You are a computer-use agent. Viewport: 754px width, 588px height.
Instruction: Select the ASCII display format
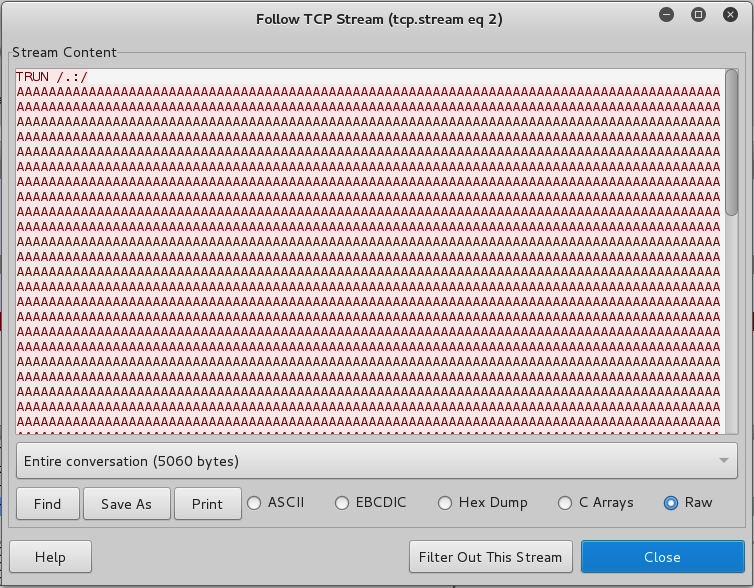[x=255, y=503]
